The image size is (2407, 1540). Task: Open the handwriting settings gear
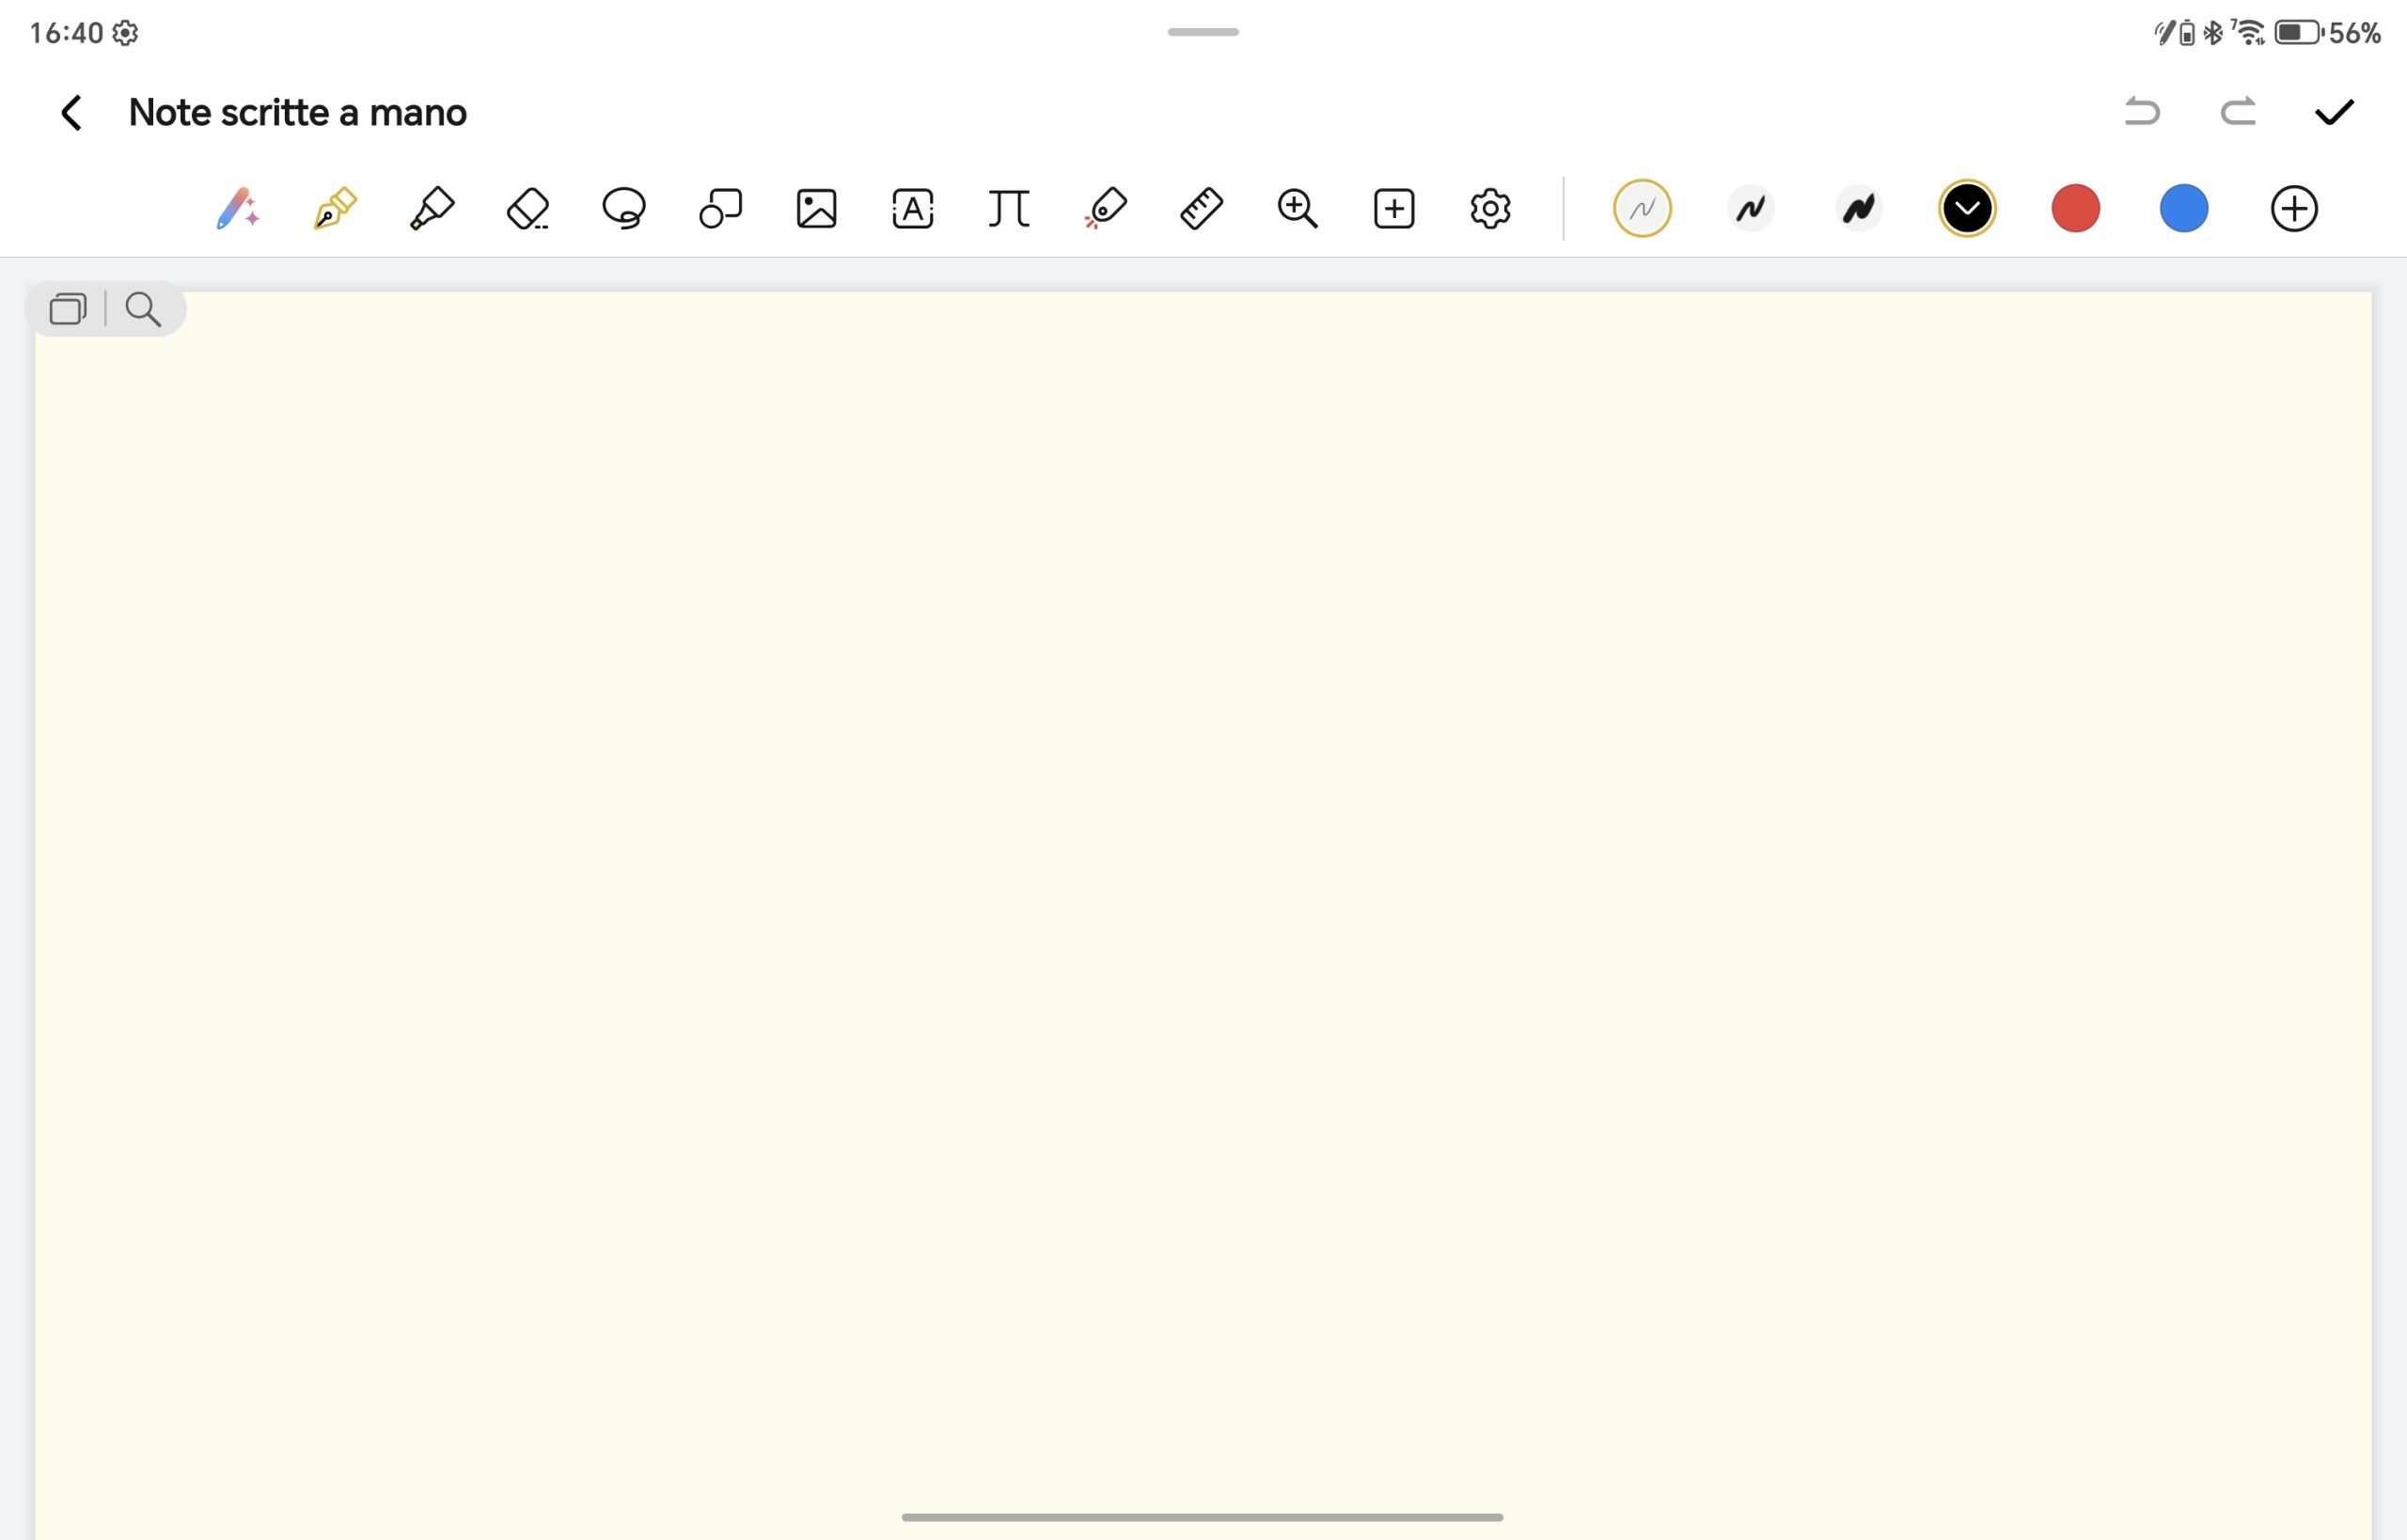1490,209
